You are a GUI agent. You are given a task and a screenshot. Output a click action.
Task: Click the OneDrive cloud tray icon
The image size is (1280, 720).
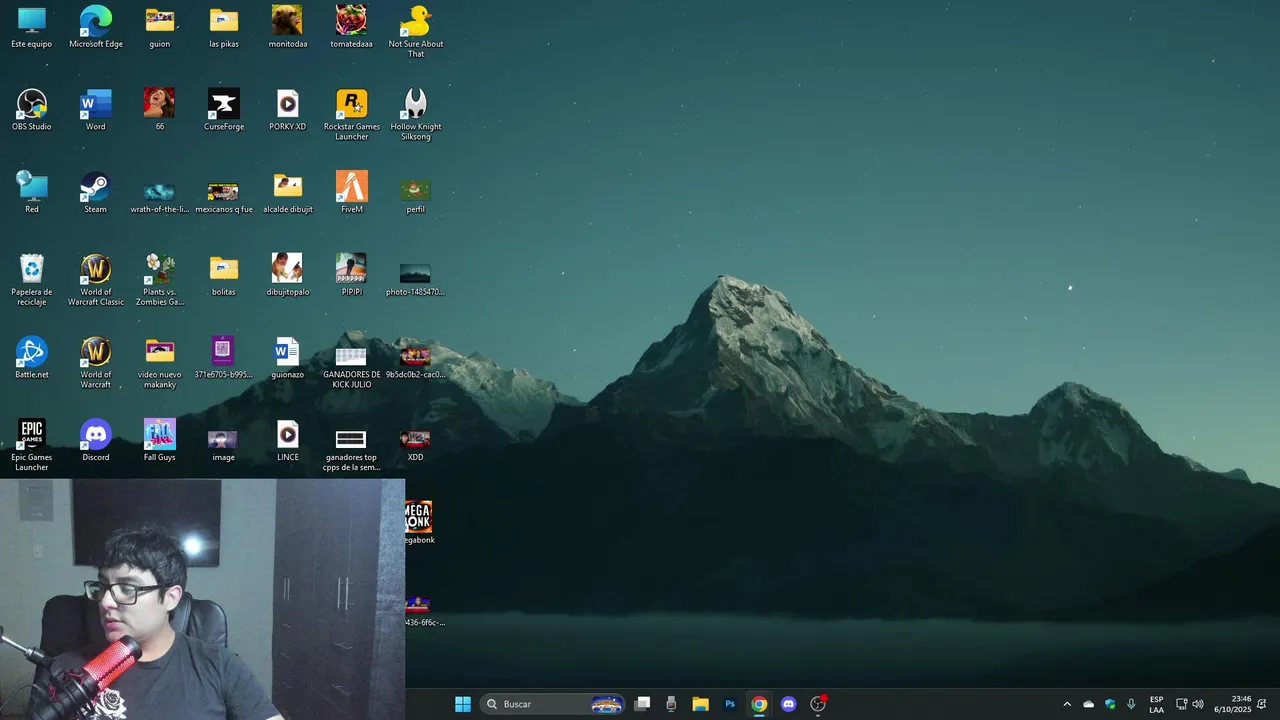pyautogui.click(x=1088, y=704)
